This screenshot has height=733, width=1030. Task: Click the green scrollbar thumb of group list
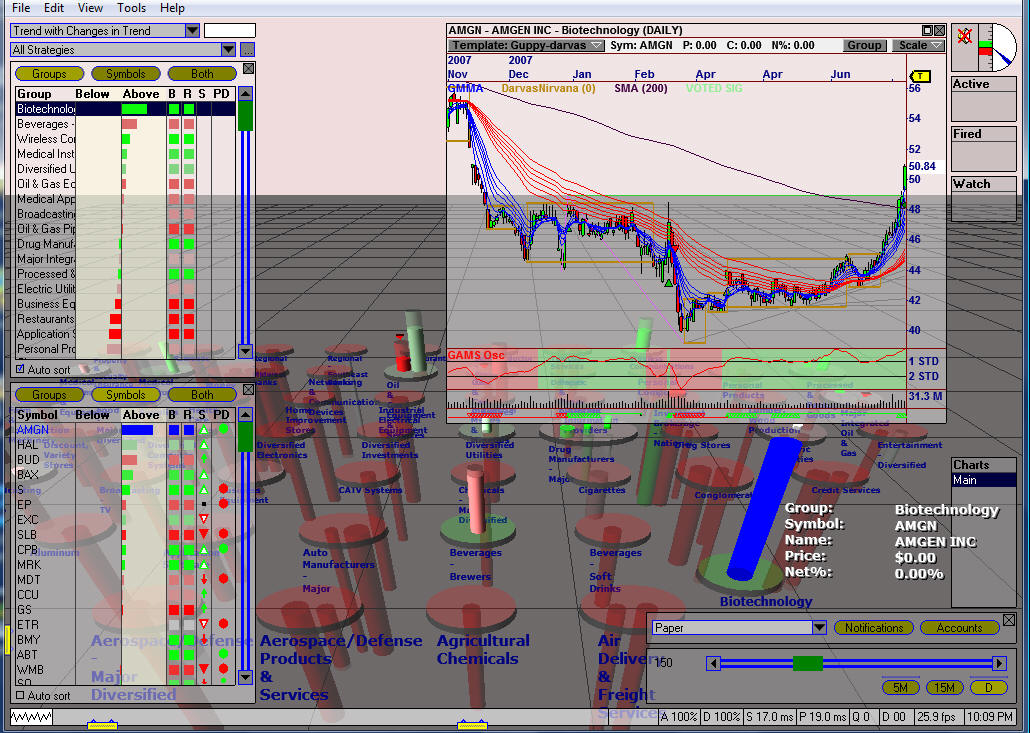click(245, 116)
